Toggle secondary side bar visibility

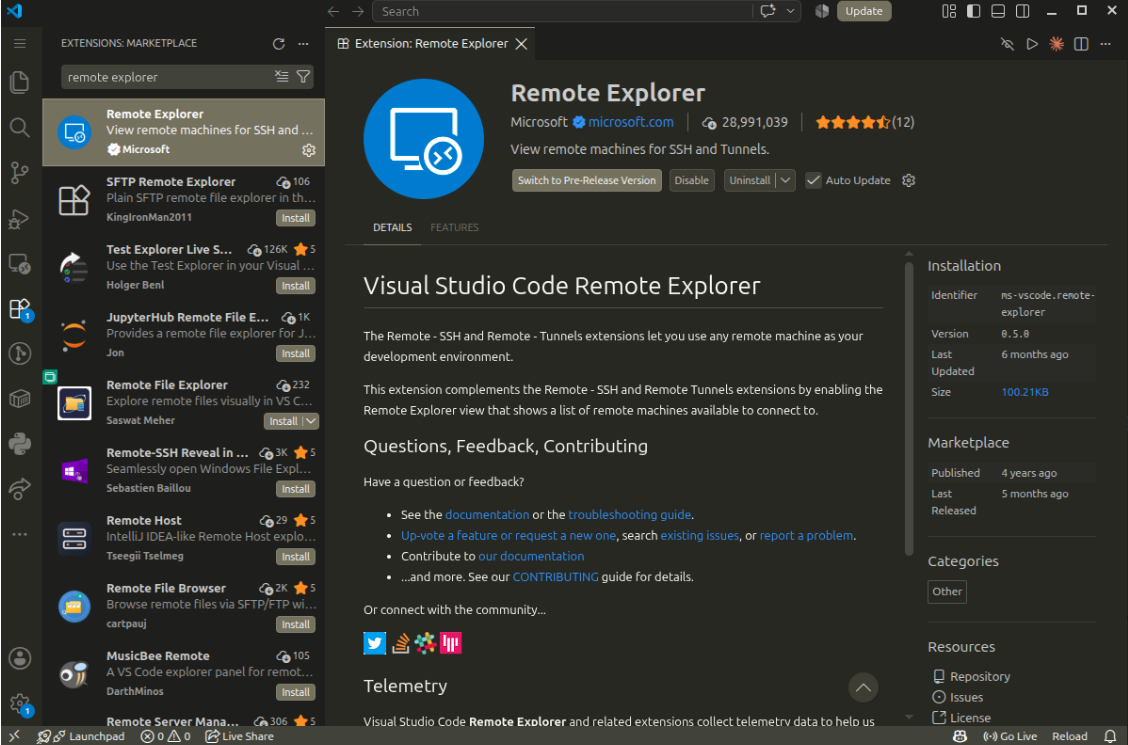(x=1022, y=12)
